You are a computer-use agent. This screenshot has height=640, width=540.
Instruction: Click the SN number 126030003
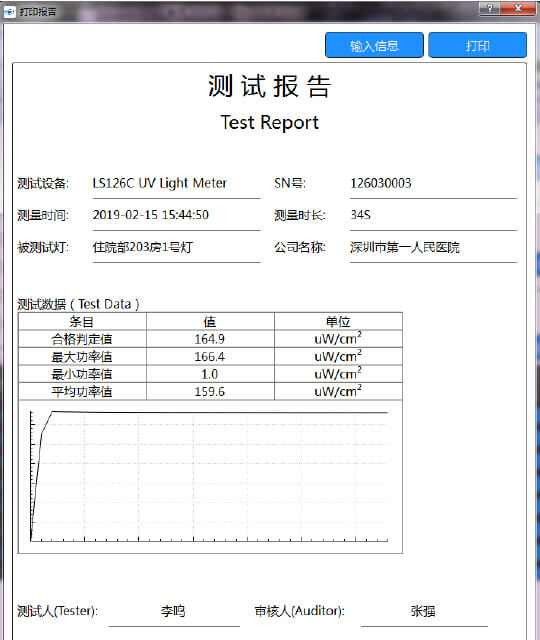pyautogui.click(x=380, y=183)
